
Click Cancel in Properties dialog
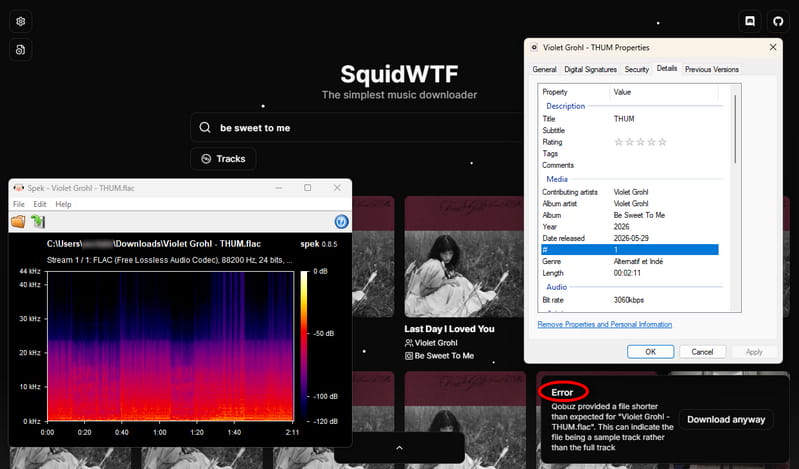click(x=702, y=352)
